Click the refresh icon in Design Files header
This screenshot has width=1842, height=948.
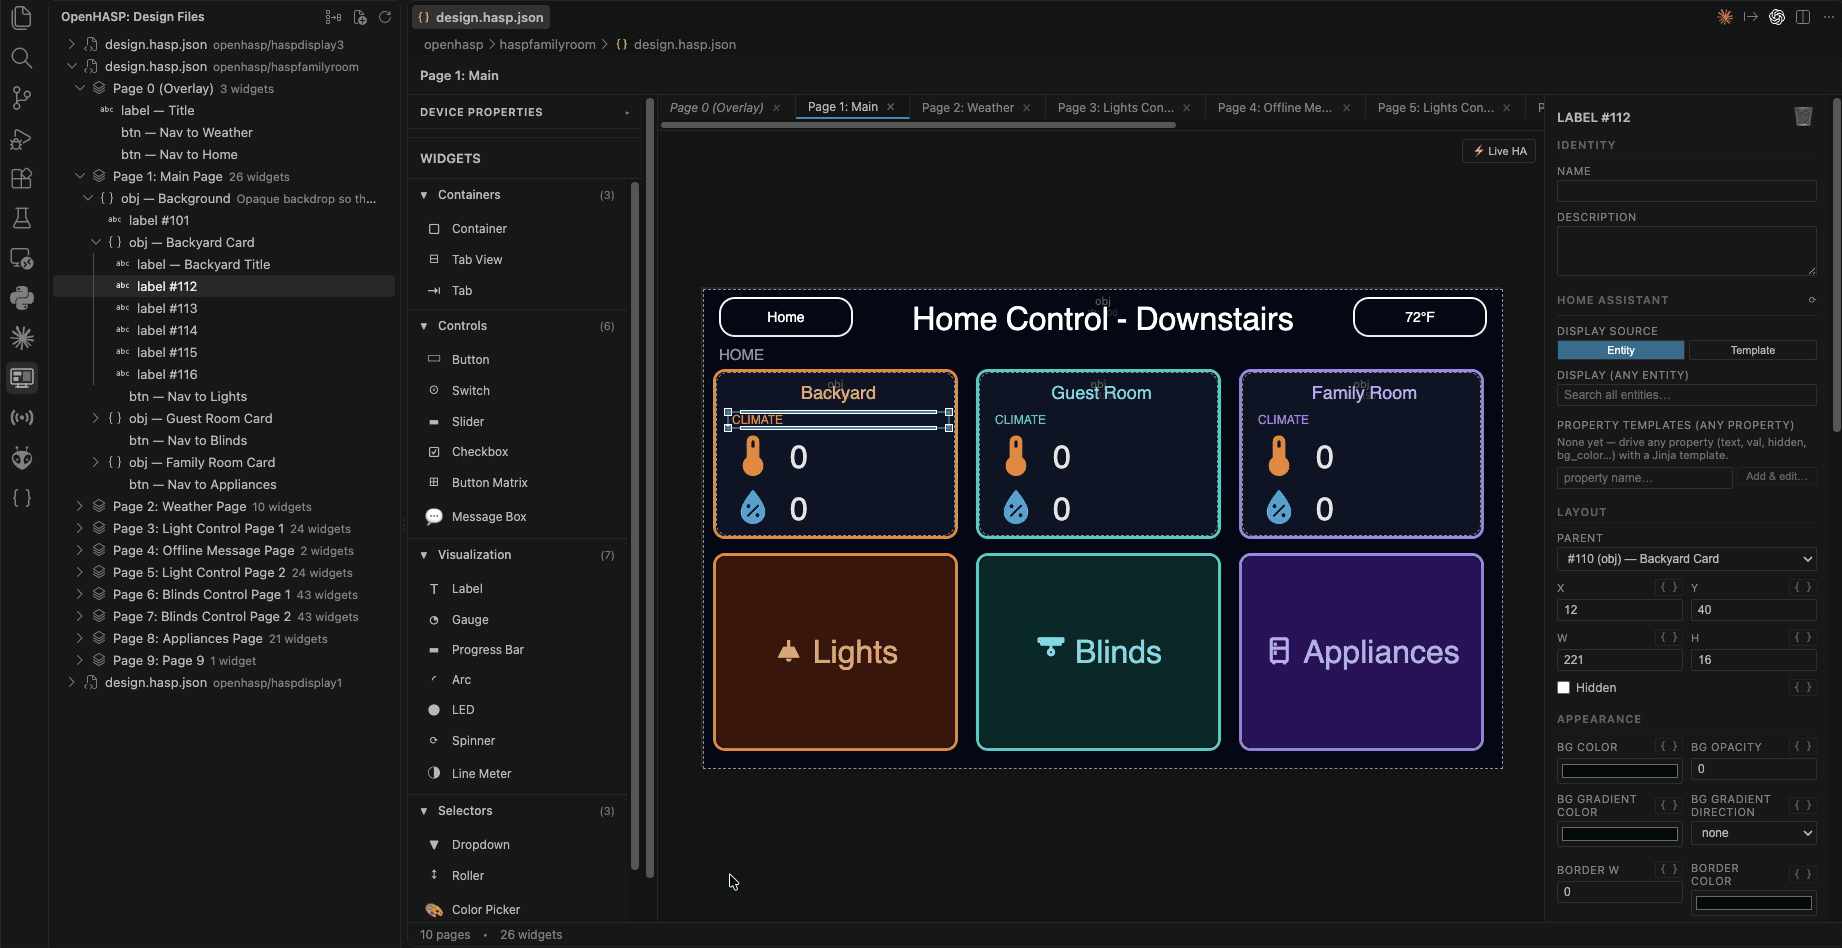385,17
